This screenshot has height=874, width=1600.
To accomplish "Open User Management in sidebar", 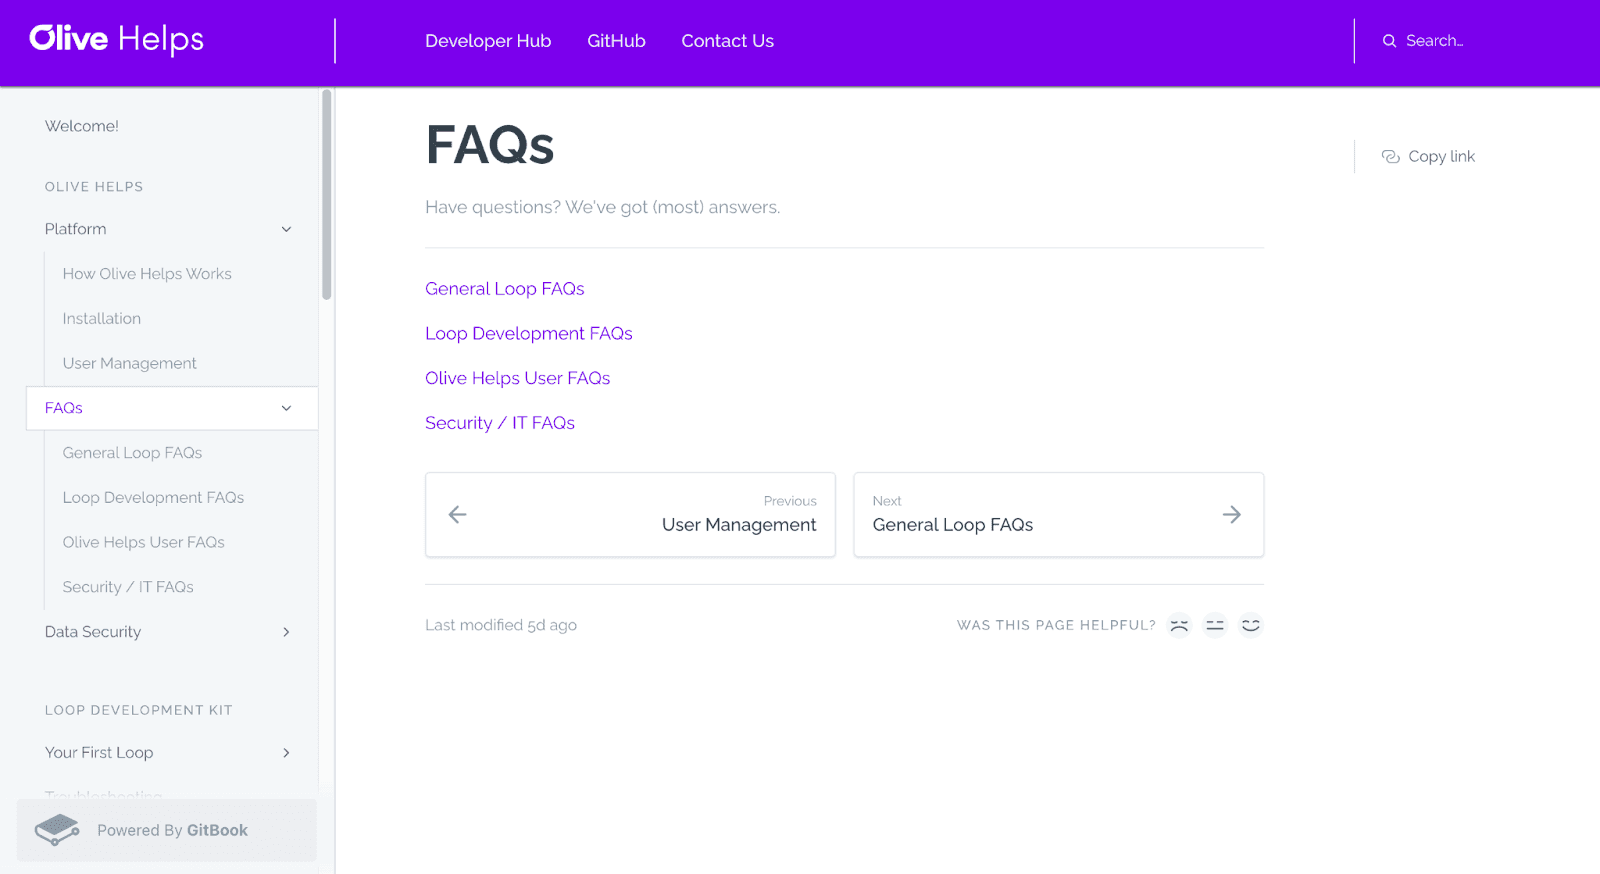I will tap(130, 364).
